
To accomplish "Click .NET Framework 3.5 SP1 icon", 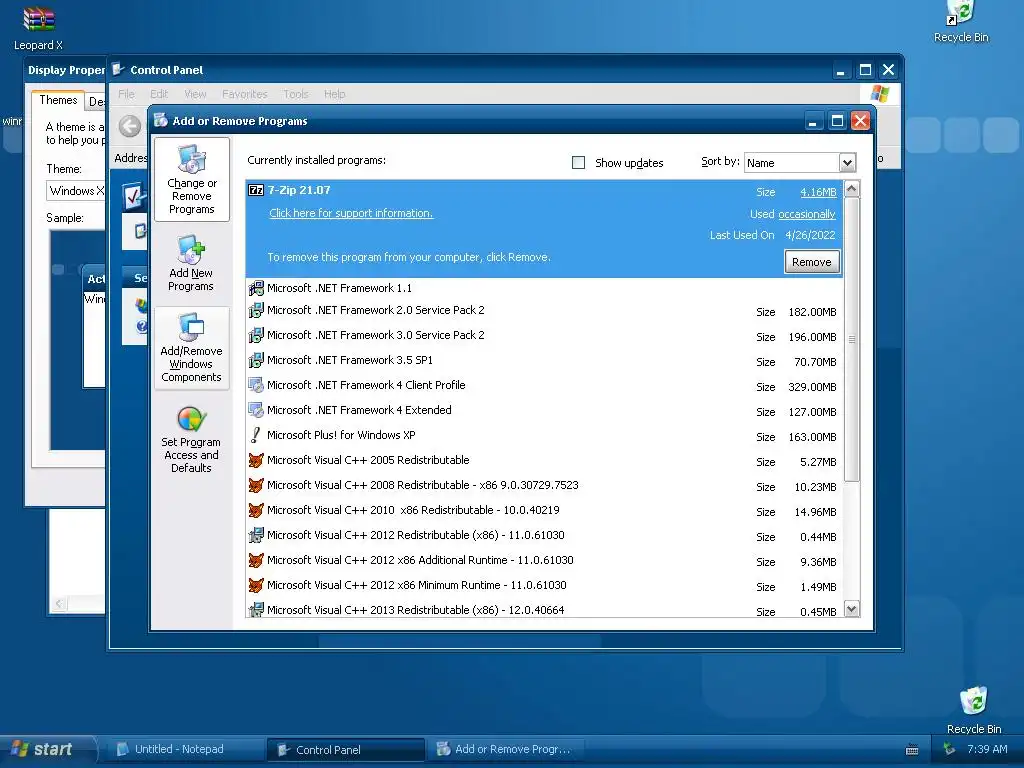I will tap(256, 360).
